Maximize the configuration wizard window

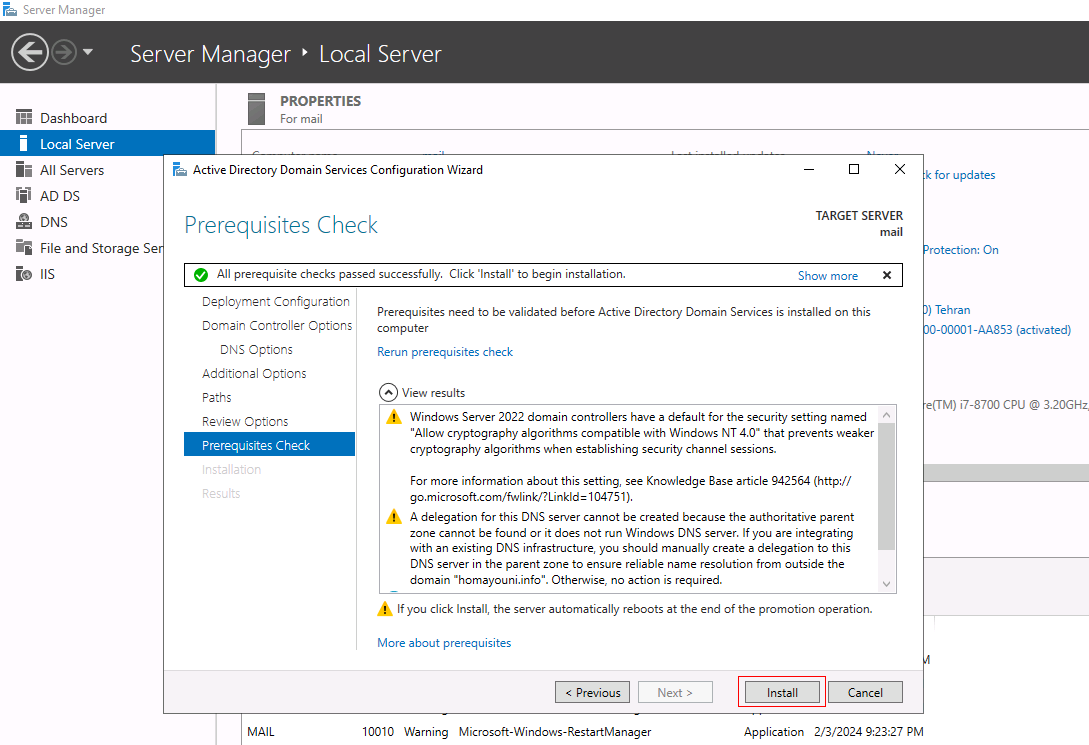854,169
